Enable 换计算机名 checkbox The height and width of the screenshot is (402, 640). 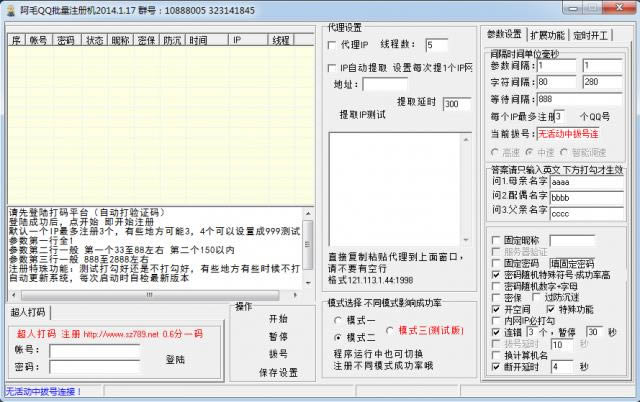pyautogui.click(x=496, y=355)
